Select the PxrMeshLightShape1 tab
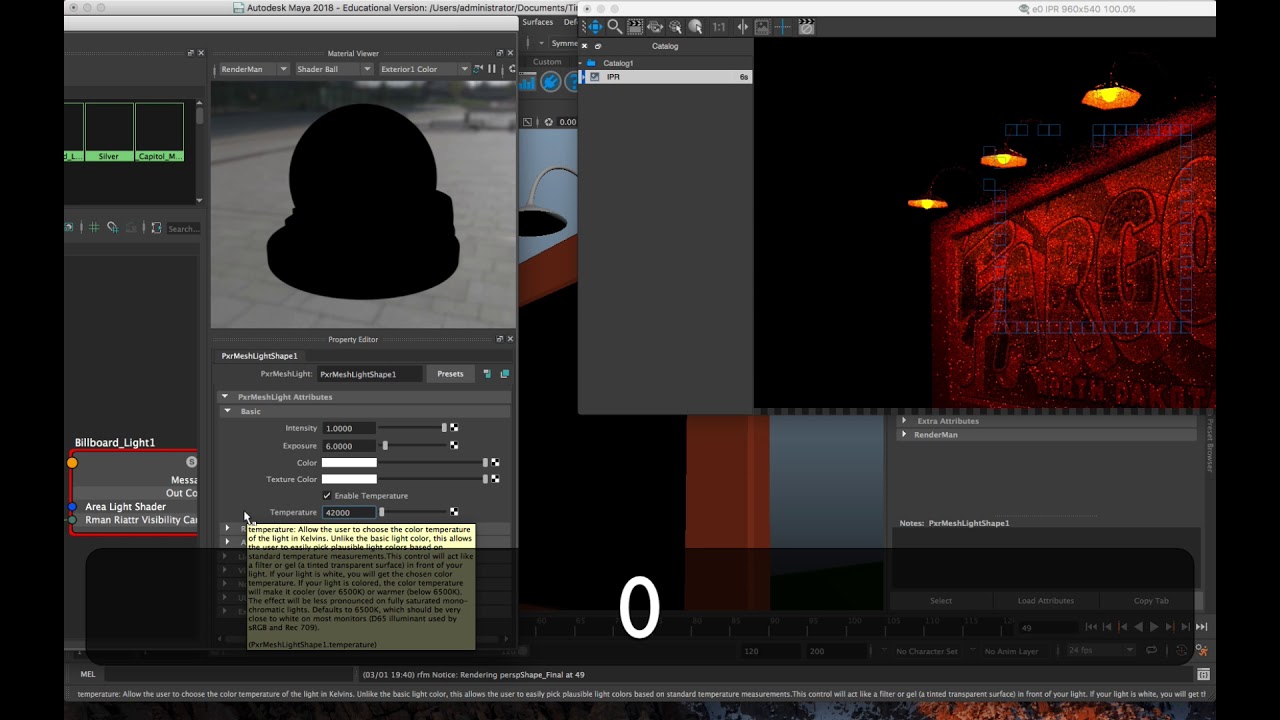1280x720 pixels. (x=259, y=356)
